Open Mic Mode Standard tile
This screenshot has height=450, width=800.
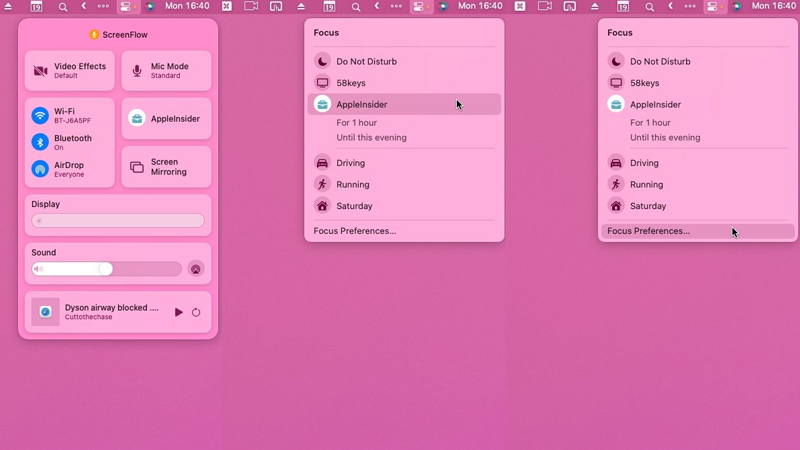(166, 70)
